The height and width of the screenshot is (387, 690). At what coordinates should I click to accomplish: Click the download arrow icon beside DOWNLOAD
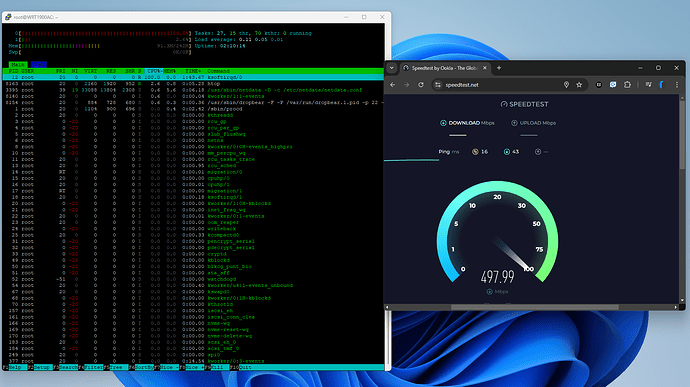443,123
